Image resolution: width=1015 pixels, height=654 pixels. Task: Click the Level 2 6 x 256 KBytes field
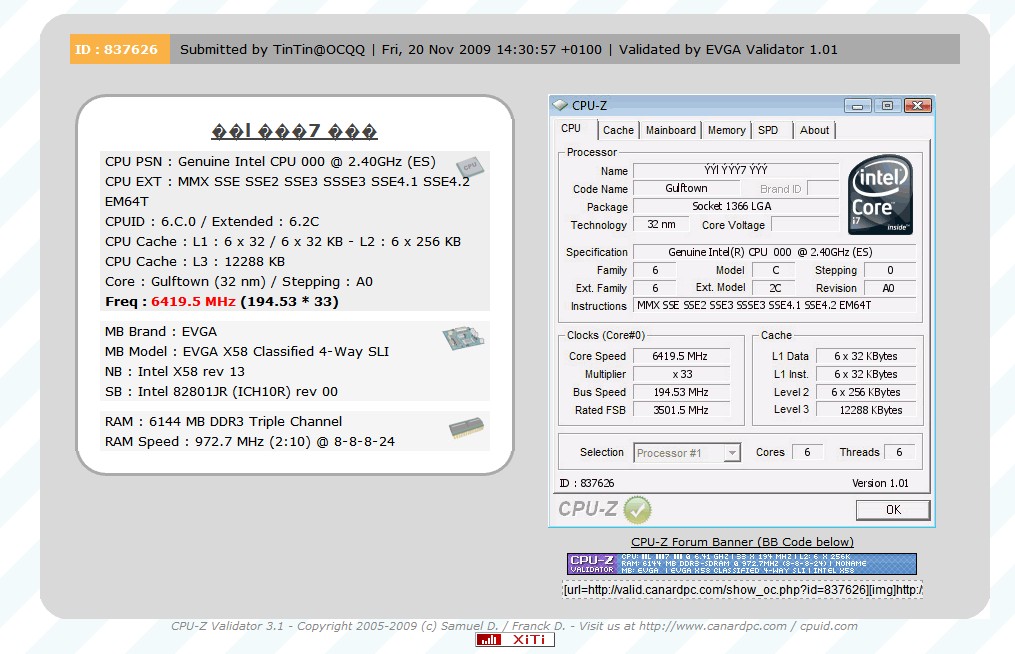pyautogui.click(x=866, y=392)
